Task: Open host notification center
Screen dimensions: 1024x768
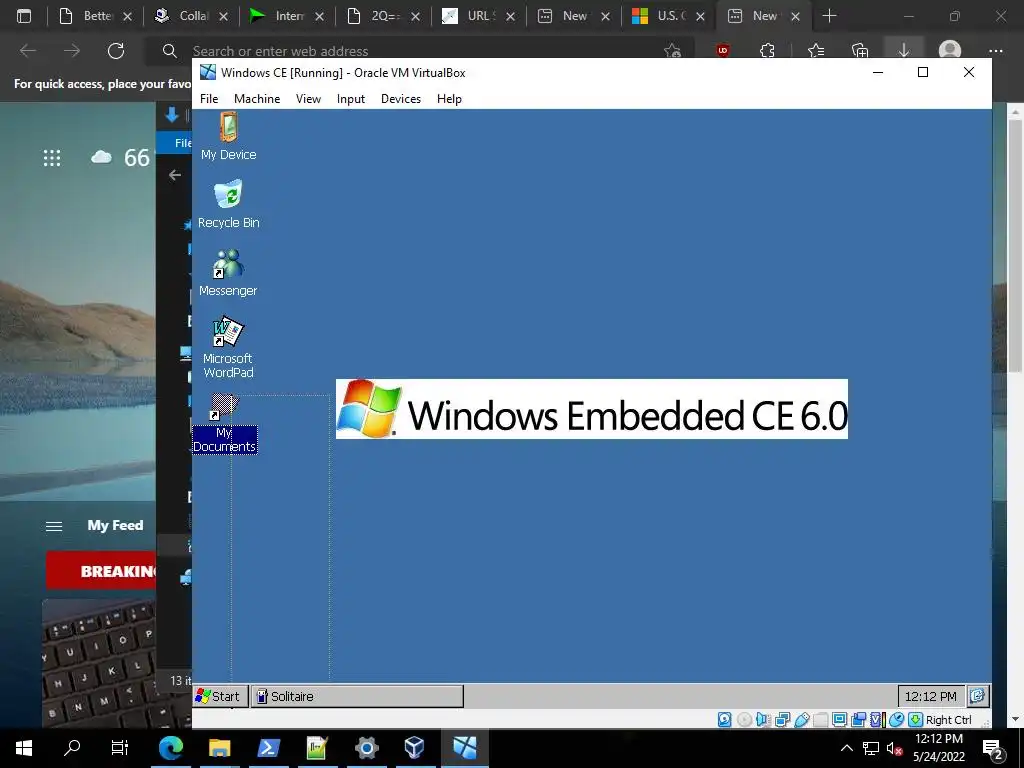Action: [993, 748]
